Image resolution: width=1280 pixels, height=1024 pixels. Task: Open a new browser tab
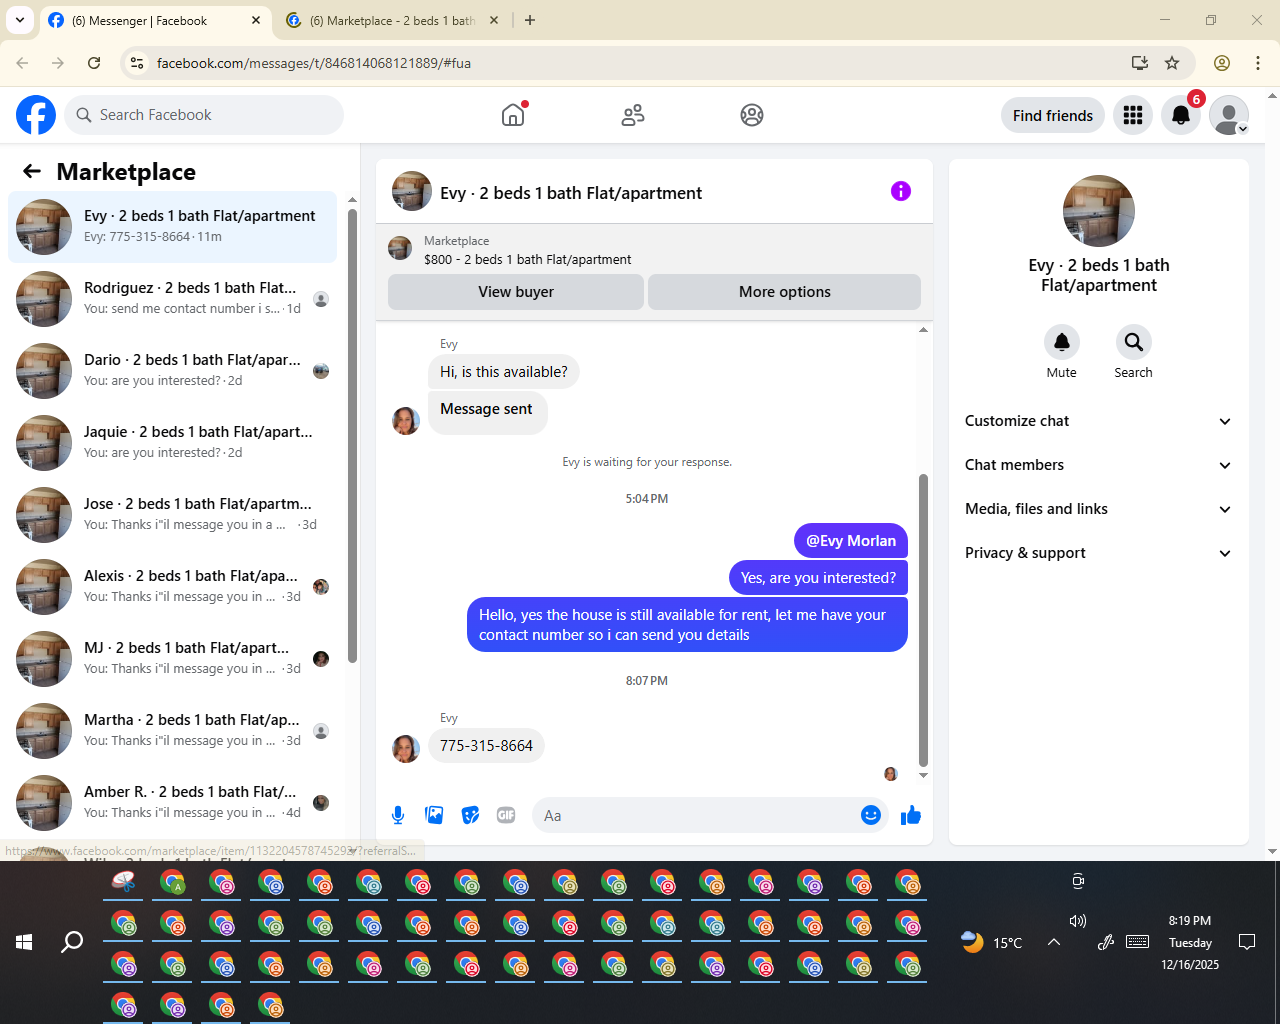click(x=530, y=20)
